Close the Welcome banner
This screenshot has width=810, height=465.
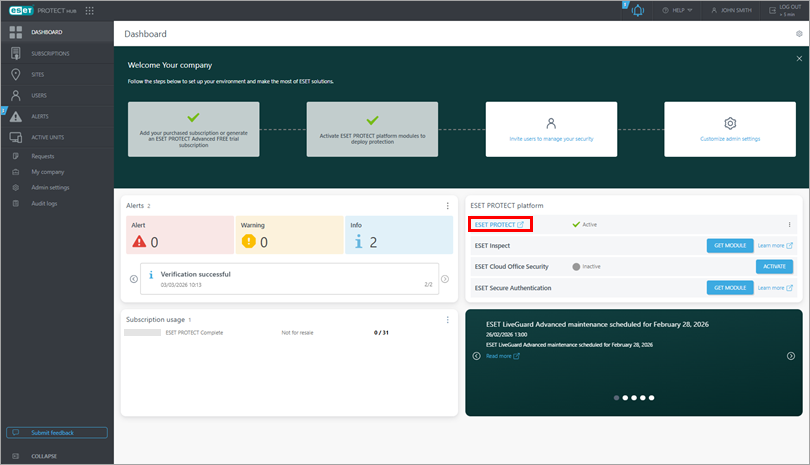pos(797,58)
